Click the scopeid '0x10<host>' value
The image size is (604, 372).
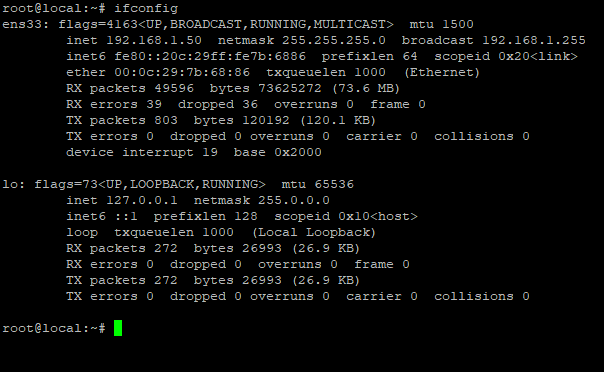[378, 216]
